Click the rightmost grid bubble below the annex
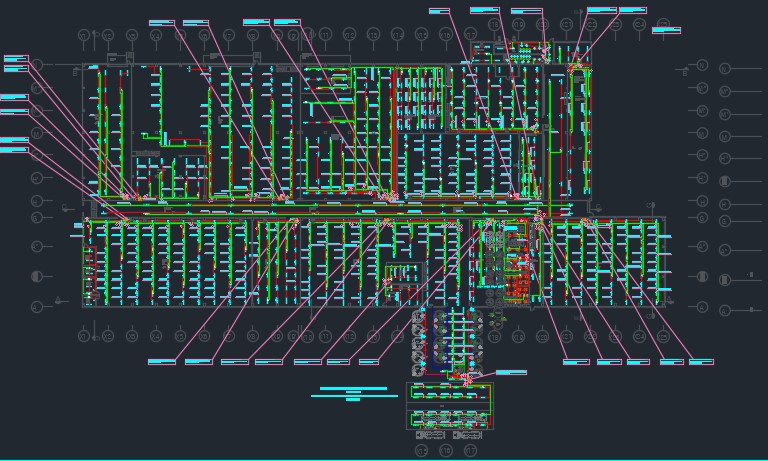This screenshot has width=768, height=461. pyautogui.click(x=472, y=451)
